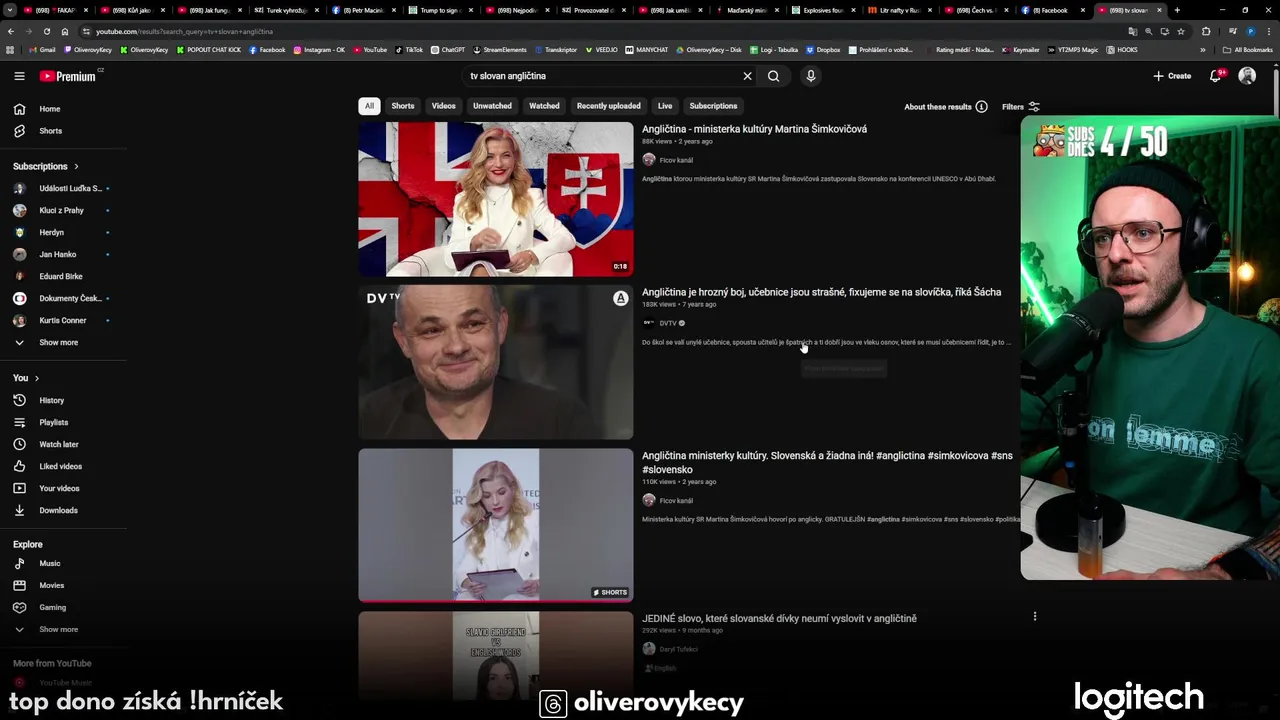1280x720 pixels.
Task: Reload the page with browser refresh icon
Action: pyautogui.click(x=46, y=31)
